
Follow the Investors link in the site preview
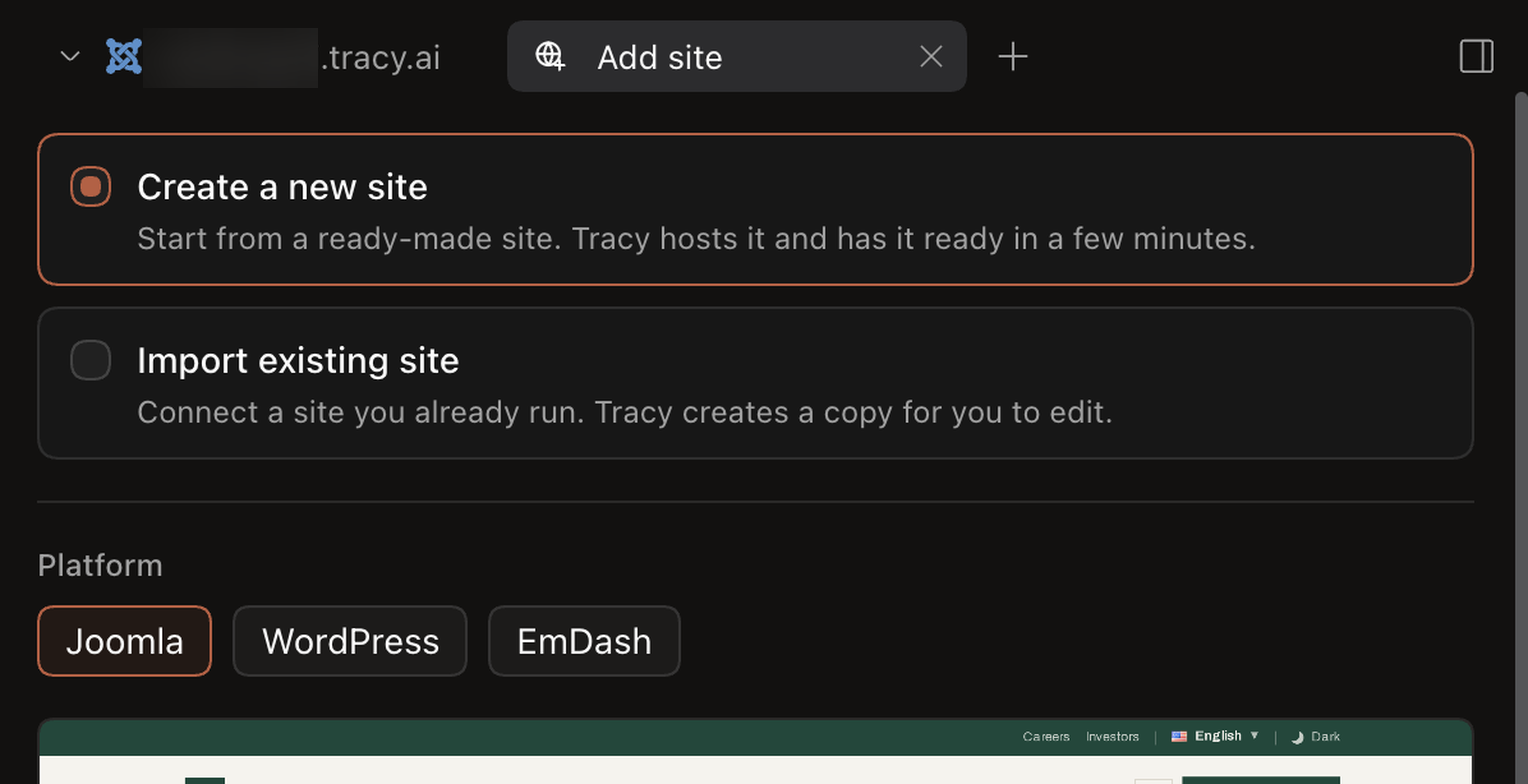(1113, 737)
